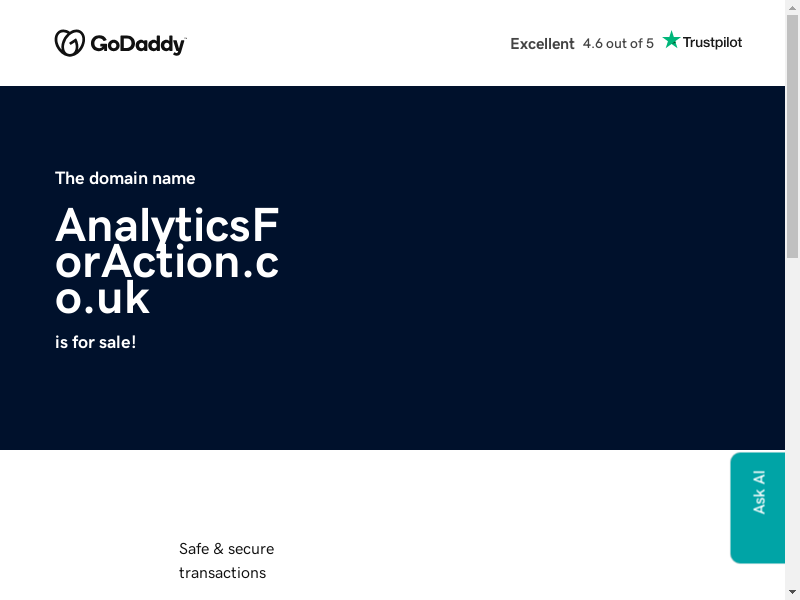Click the green Trustpilot star icon
The width and height of the screenshot is (800, 600).
pyautogui.click(x=671, y=40)
